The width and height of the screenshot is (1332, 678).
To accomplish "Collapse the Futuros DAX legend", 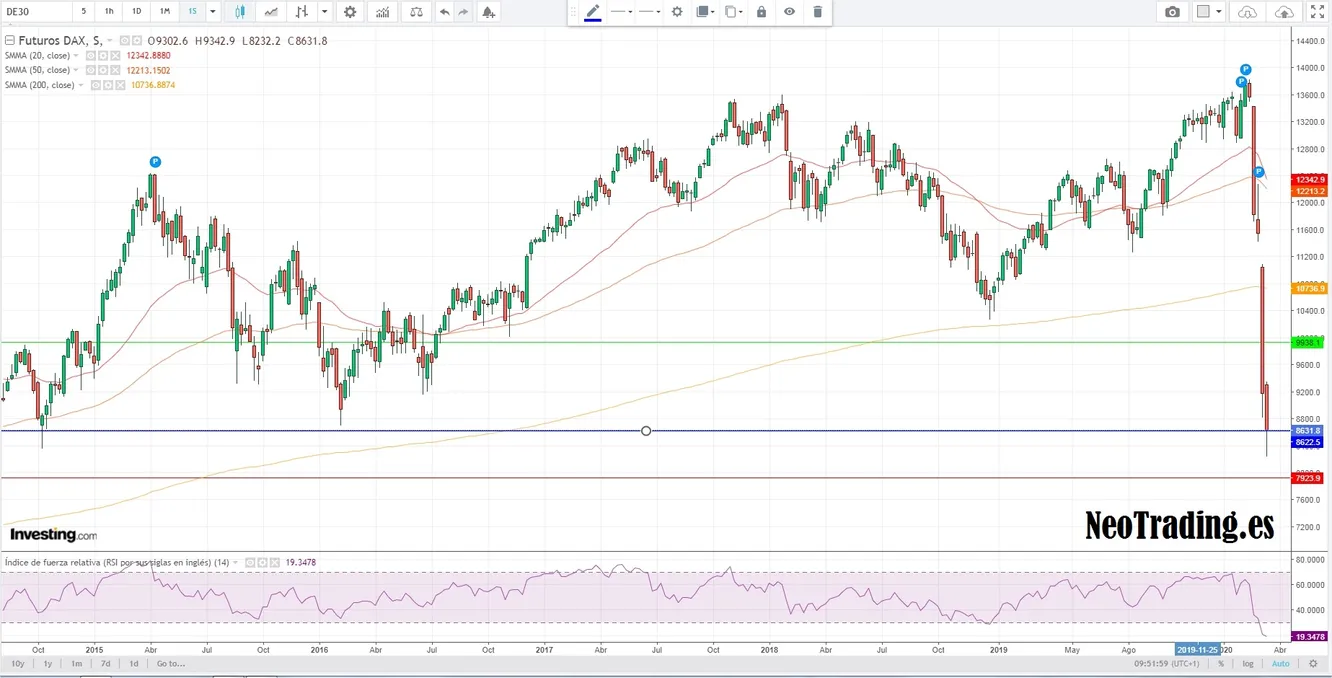I will tap(10, 41).
